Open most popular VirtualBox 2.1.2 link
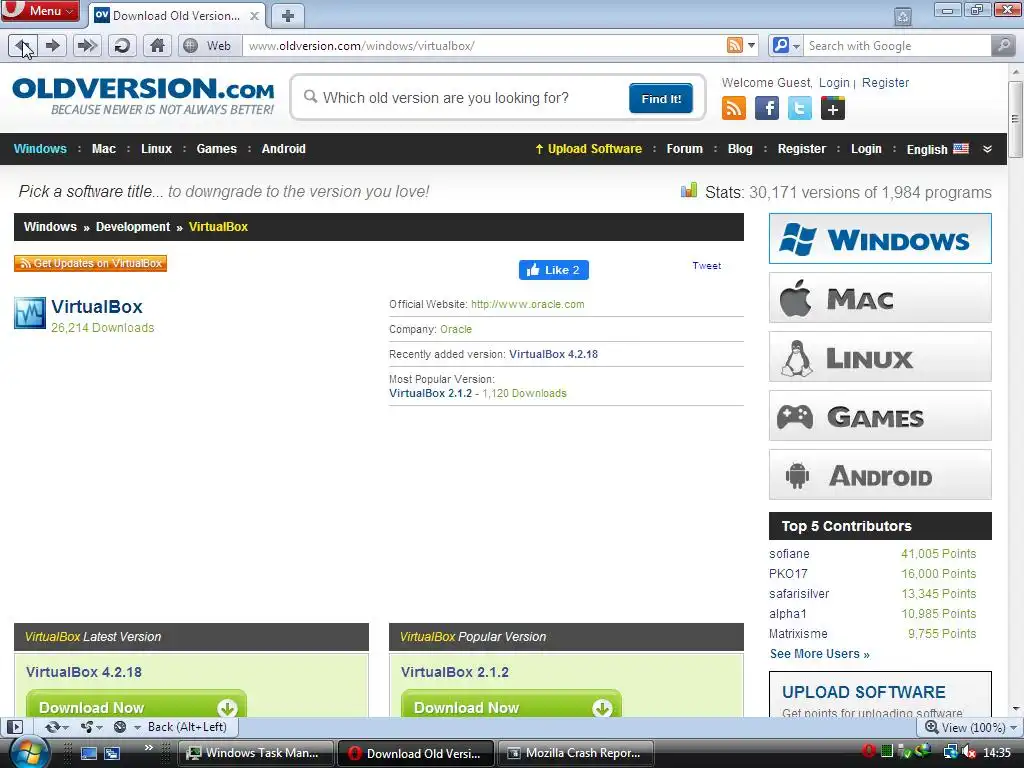 pos(430,393)
